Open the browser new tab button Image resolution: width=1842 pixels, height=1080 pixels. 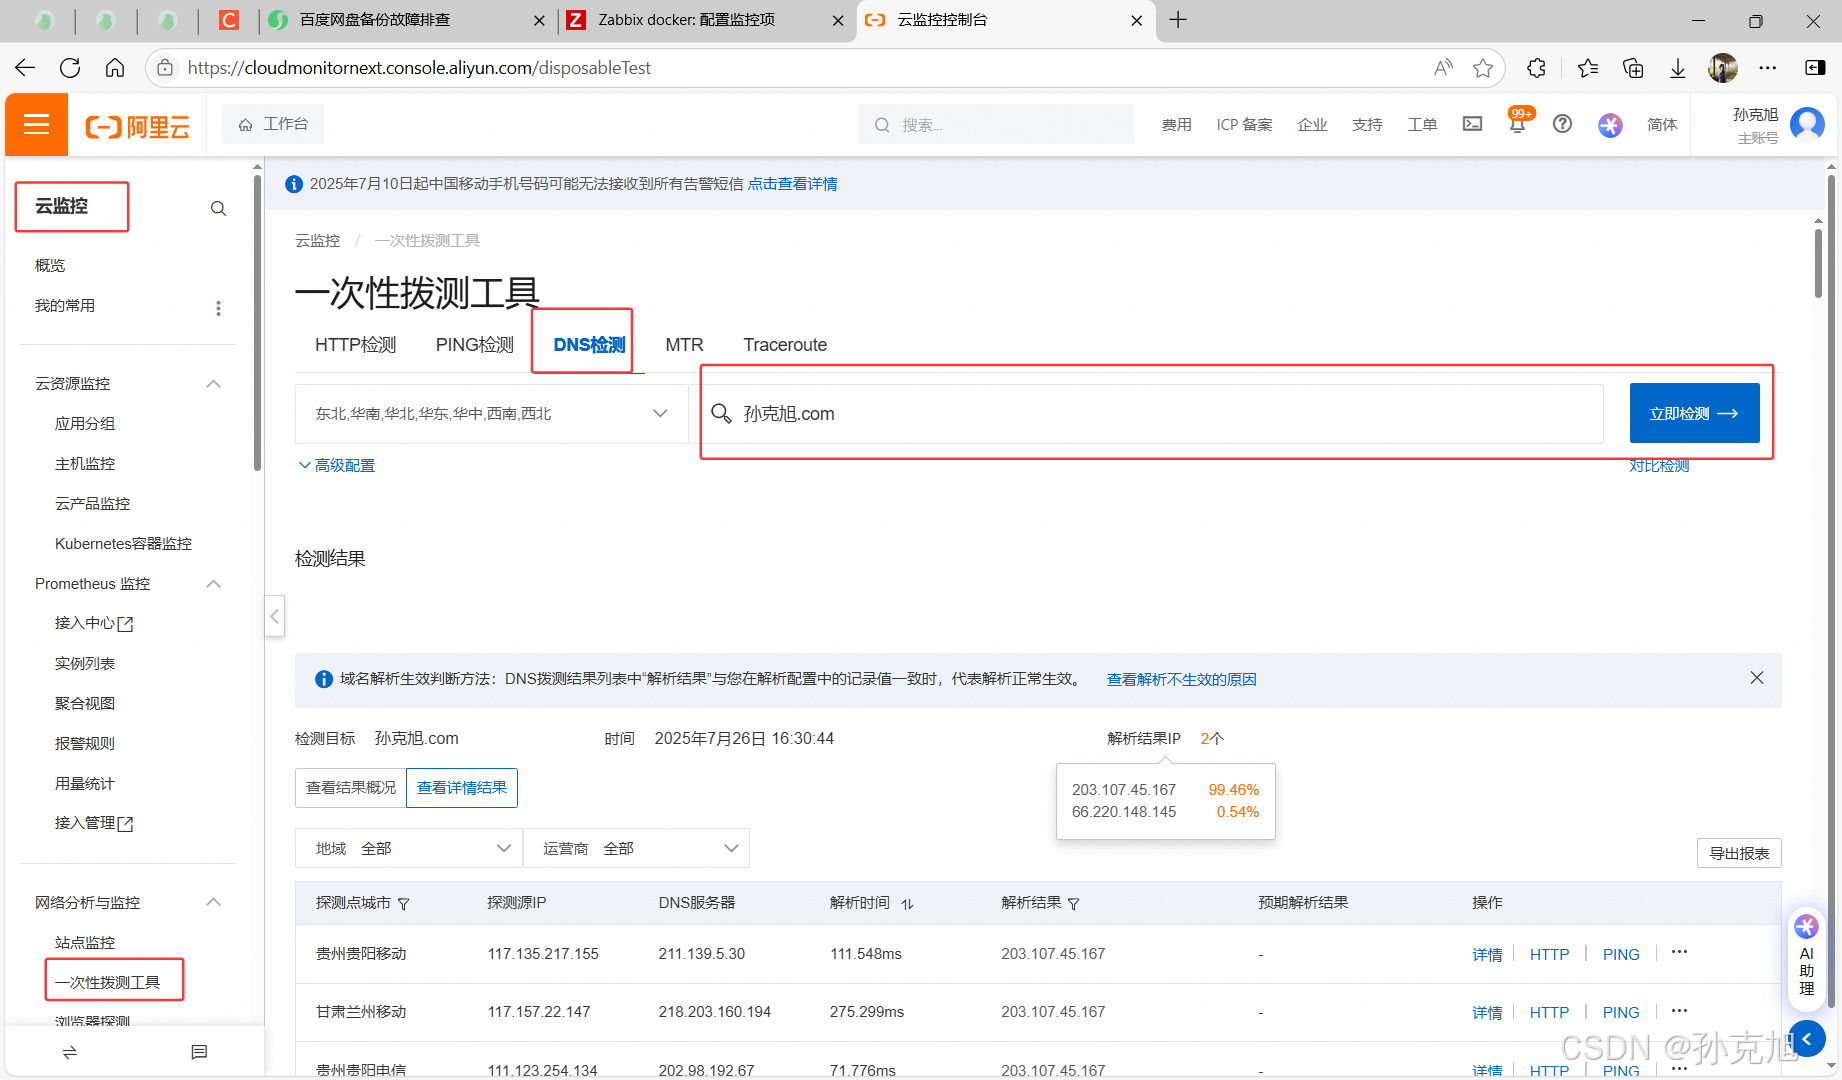click(x=1178, y=20)
